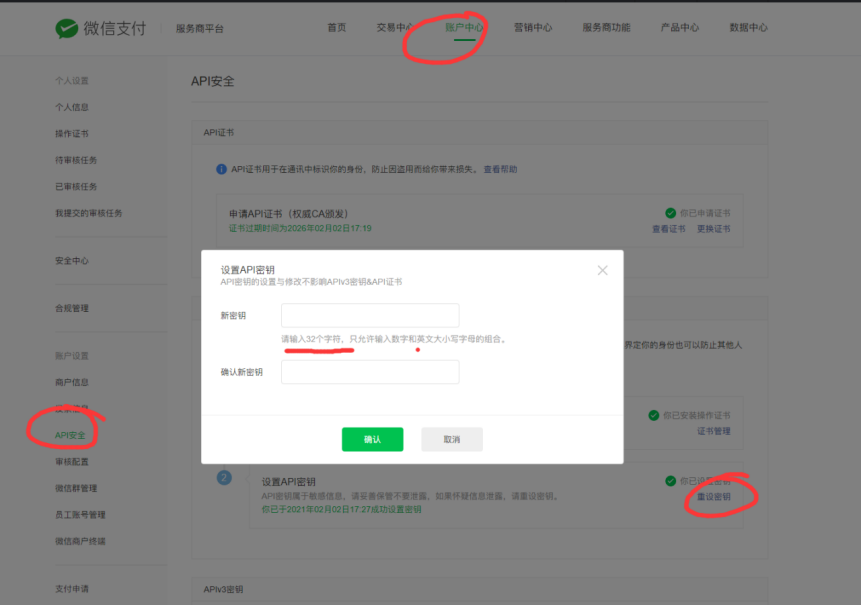Image resolution: width=861 pixels, height=605 pixels.
Task: Focus the 确认新密钥 input field
Action: click(x=370, y=372)
